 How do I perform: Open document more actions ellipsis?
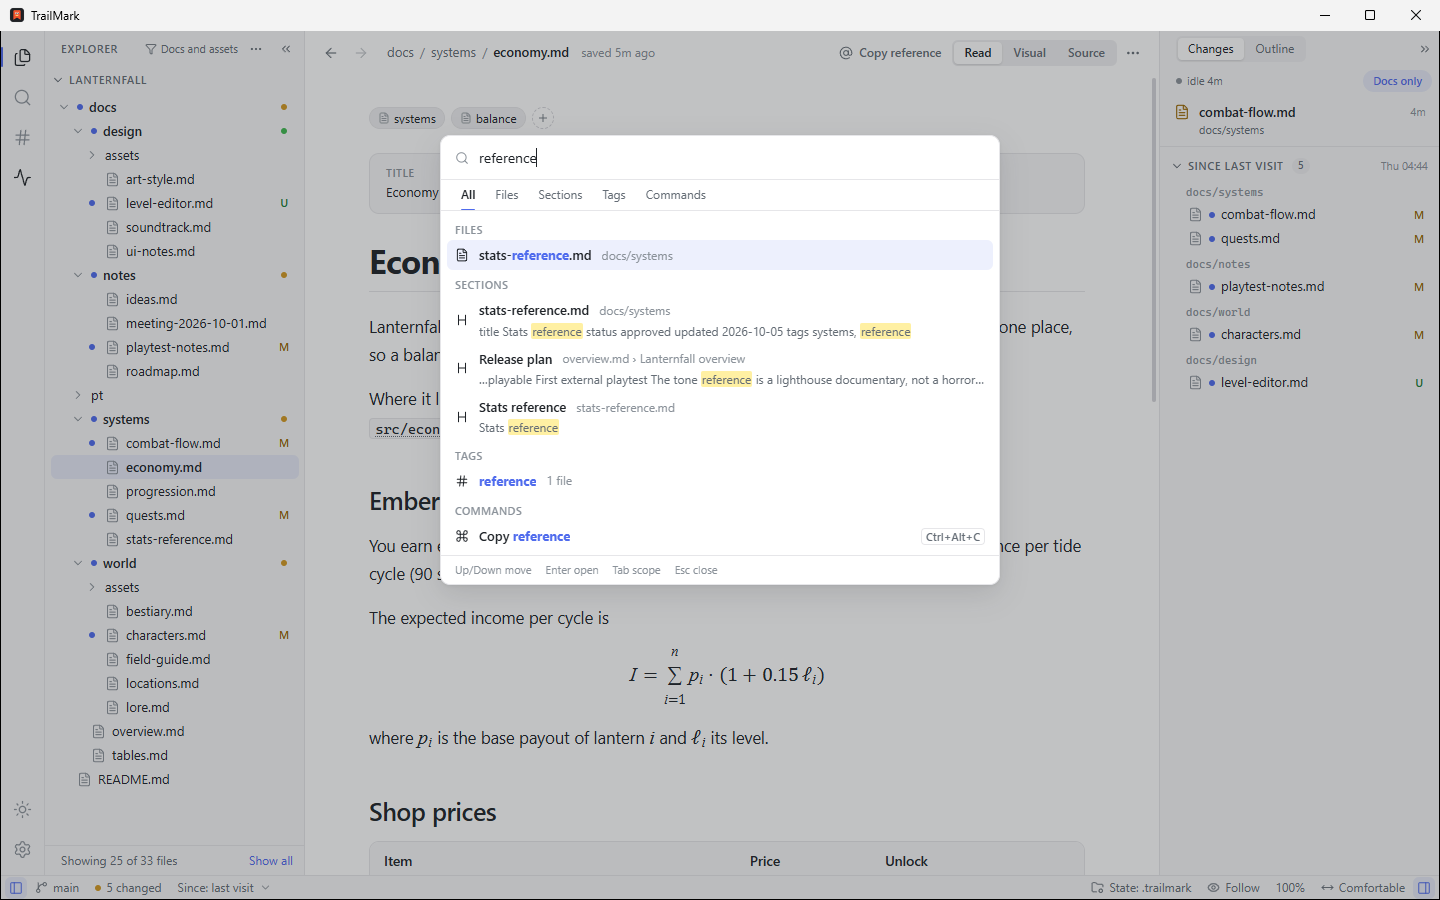[x=1133, y=53]
